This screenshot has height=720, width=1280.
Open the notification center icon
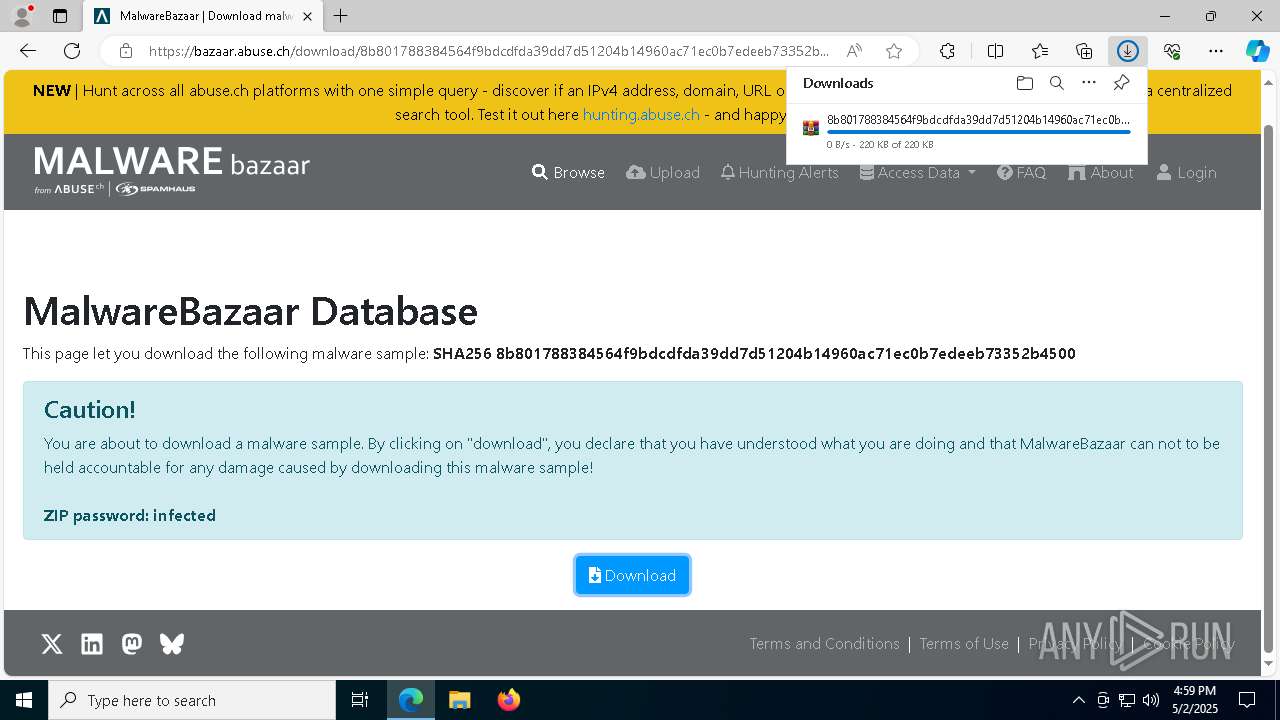point(1247,700)
